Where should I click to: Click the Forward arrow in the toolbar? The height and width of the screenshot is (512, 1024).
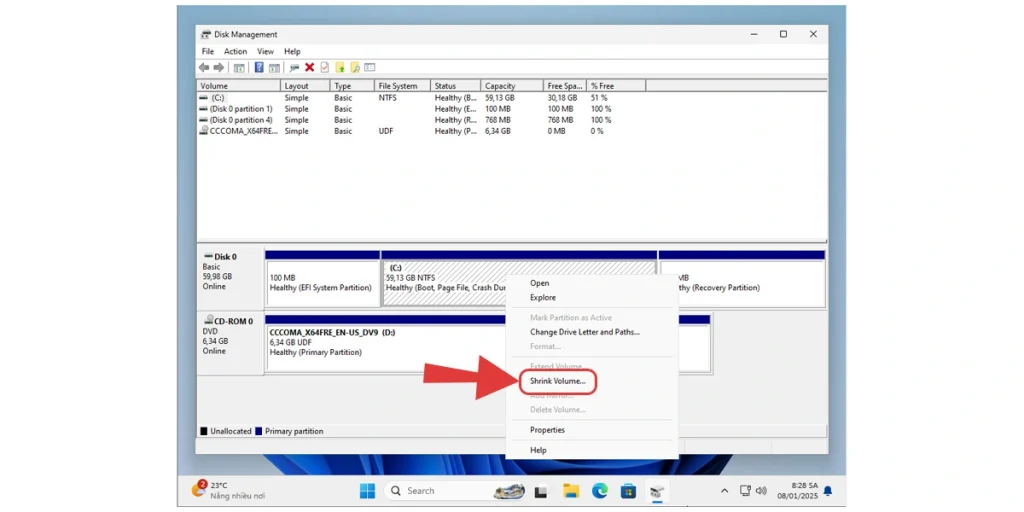click(218, 67)
